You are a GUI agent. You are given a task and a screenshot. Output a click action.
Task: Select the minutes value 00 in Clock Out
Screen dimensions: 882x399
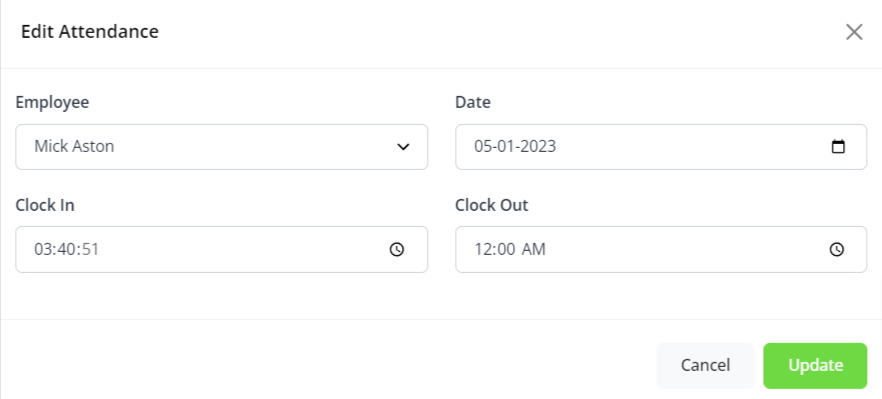(506, 249)
